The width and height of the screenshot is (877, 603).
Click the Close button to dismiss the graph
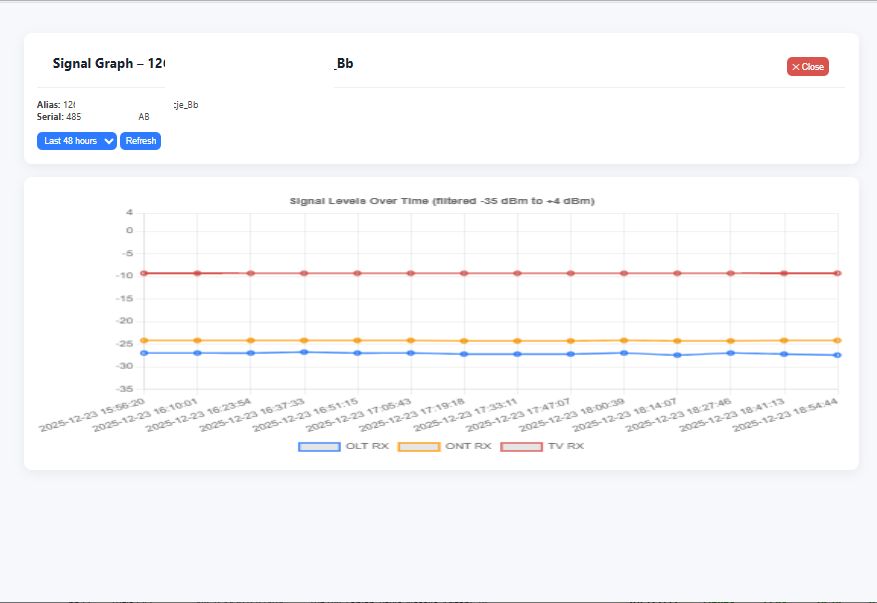point(807,66)
